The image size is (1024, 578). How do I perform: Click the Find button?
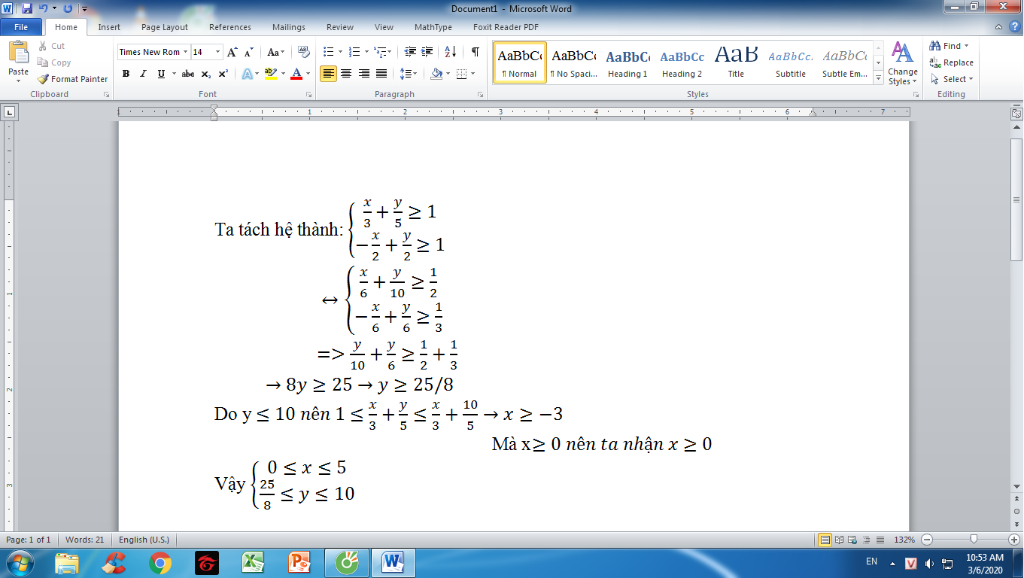coord(950,46)
